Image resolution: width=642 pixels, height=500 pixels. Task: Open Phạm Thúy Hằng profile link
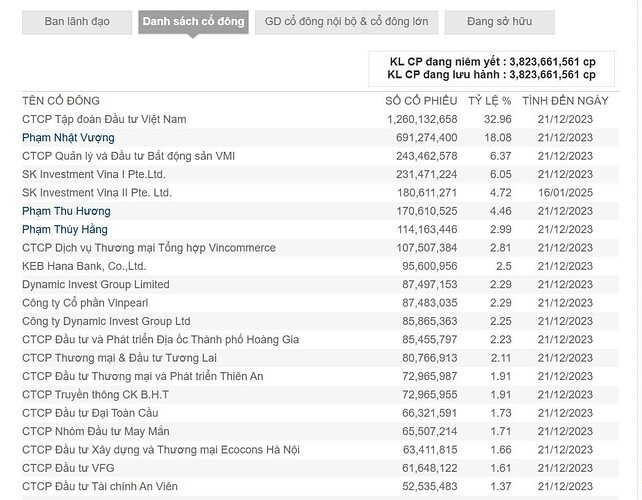65,230
